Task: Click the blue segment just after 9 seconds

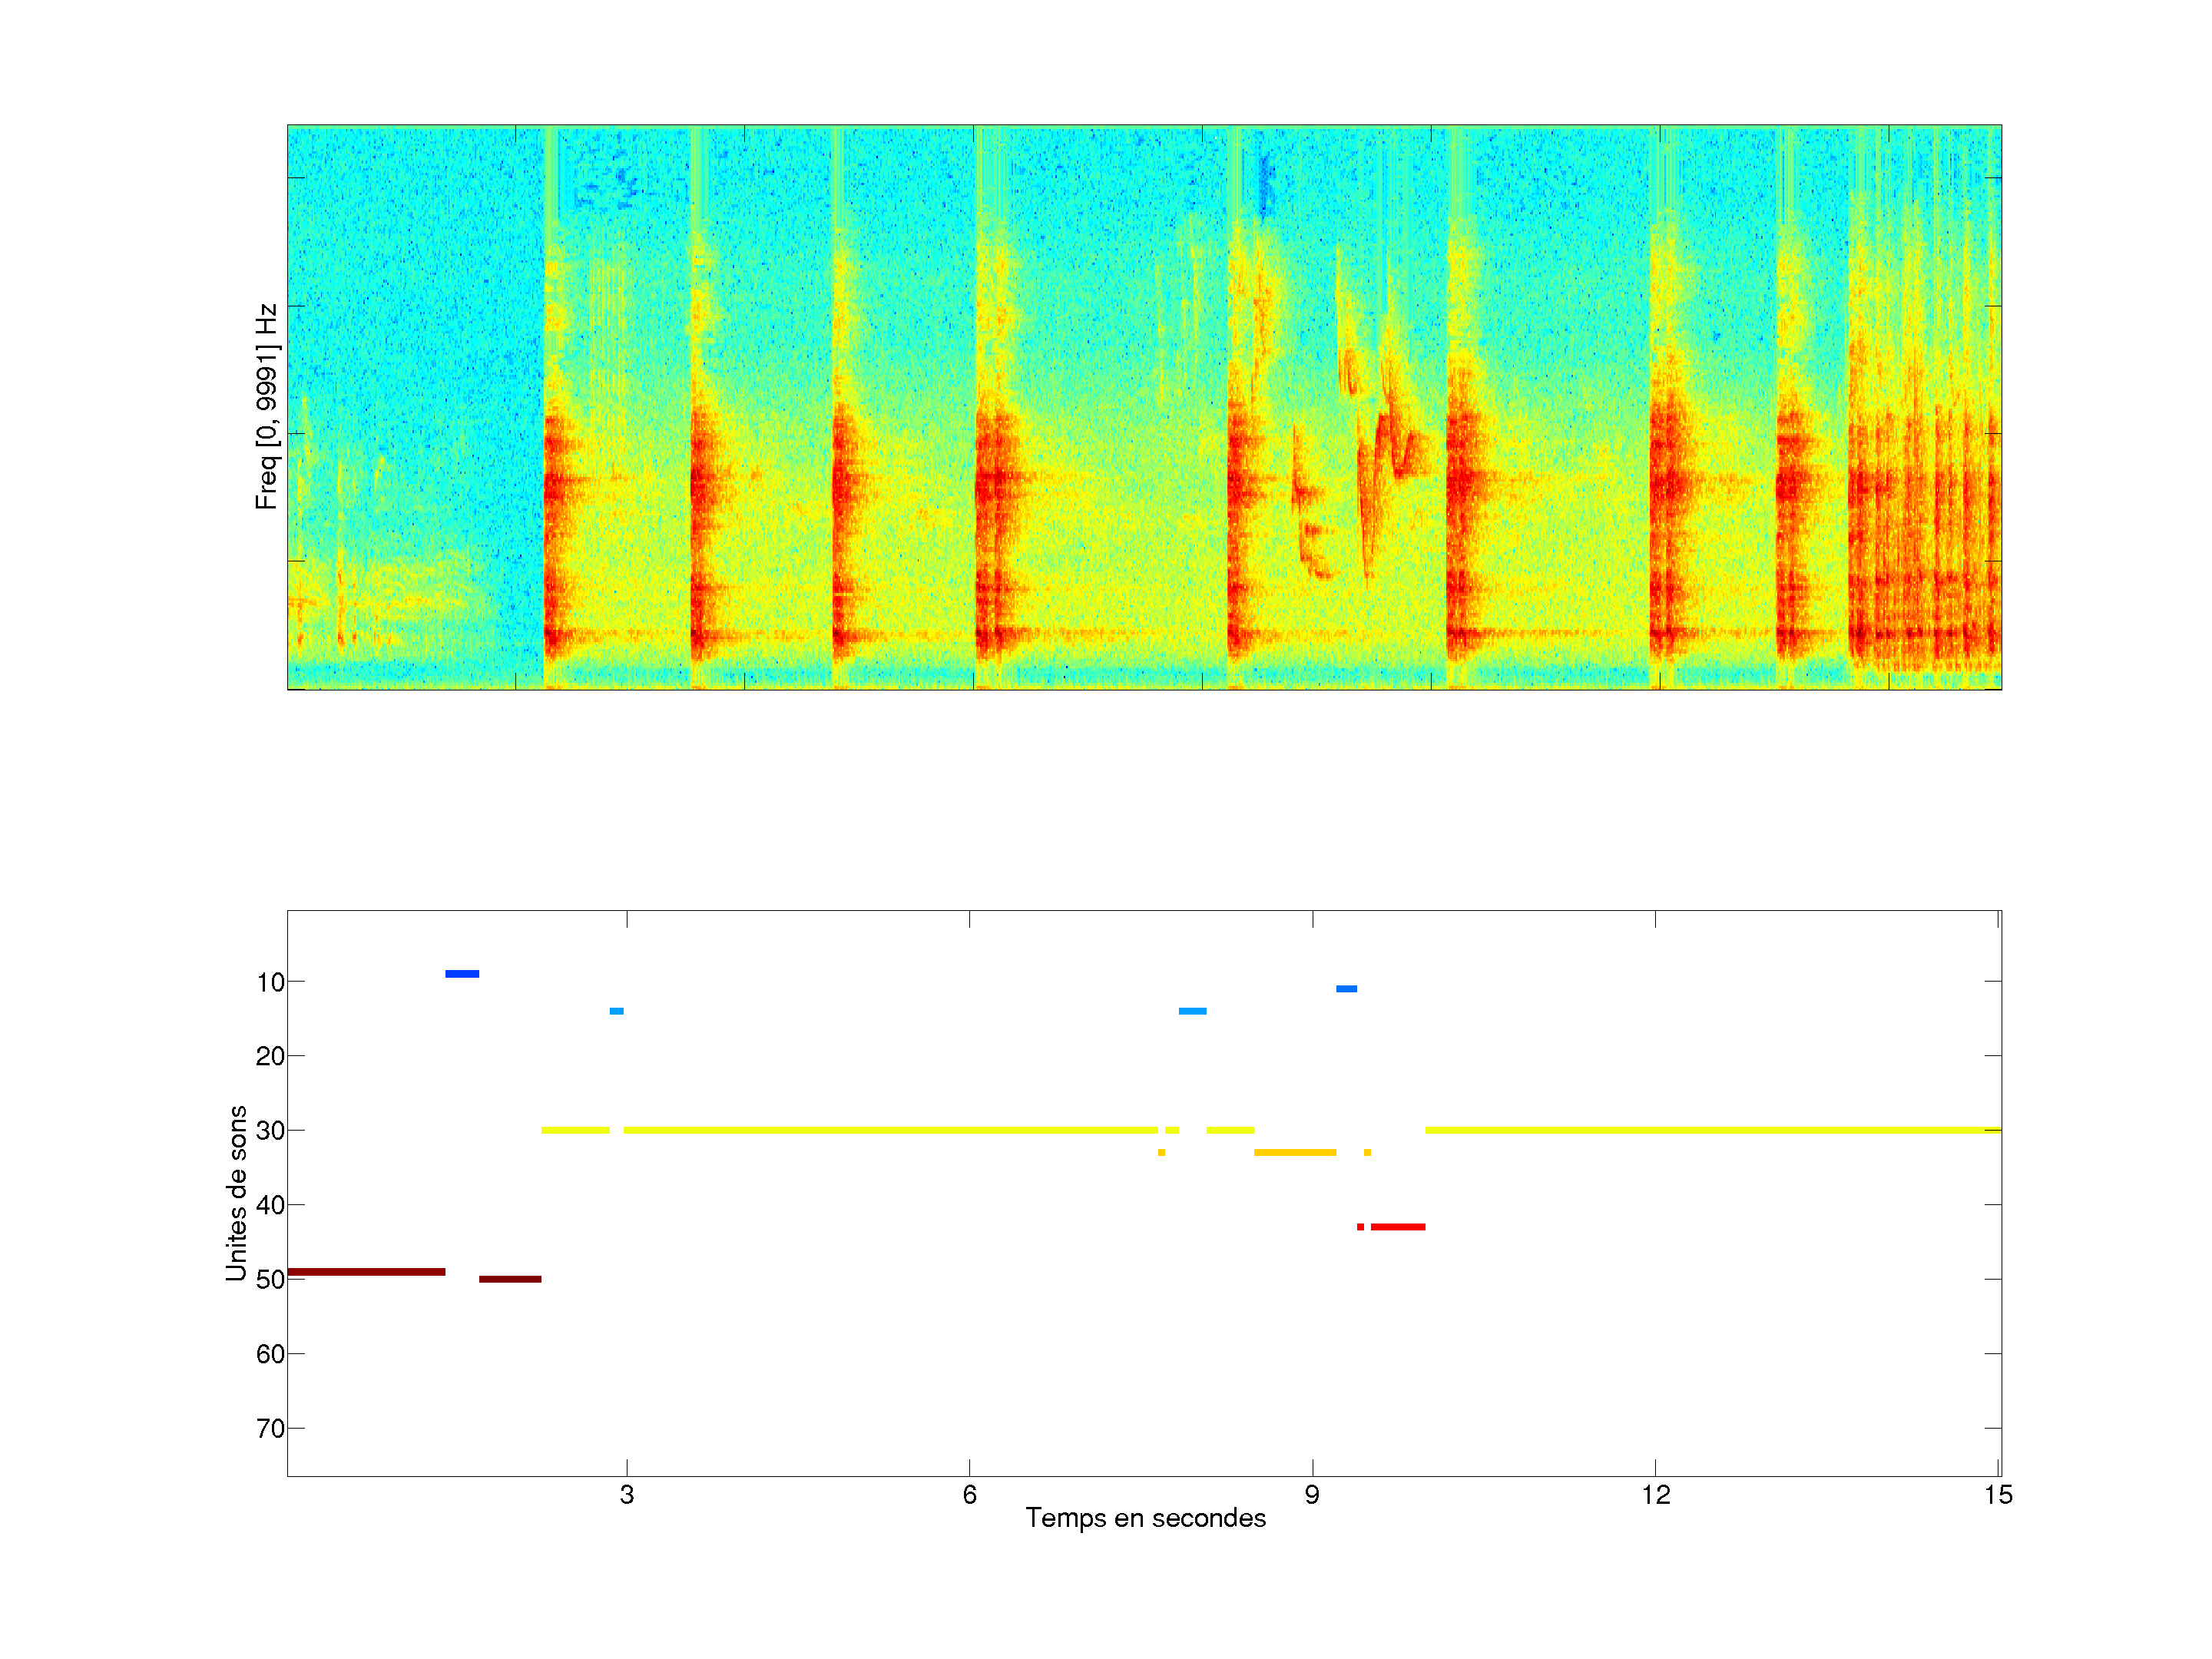Action: (x=1346, y=989)
